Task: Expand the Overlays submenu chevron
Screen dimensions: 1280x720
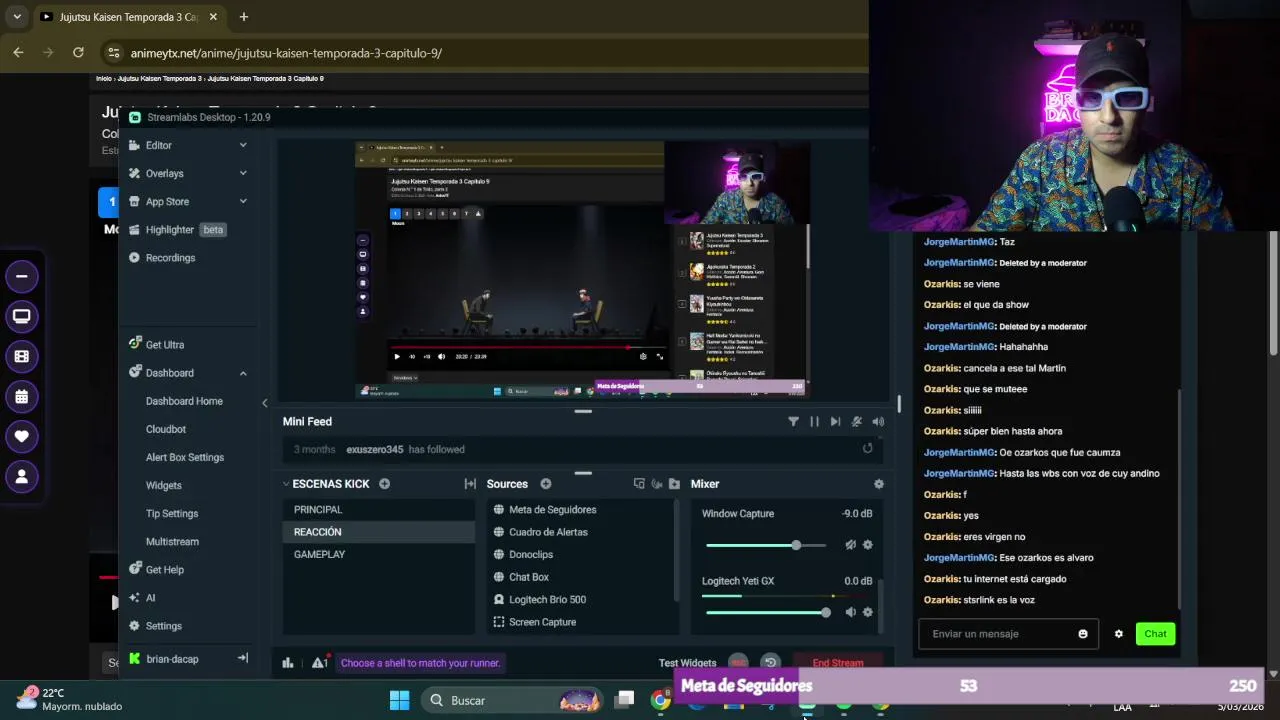Action: [x=243, y=173]
